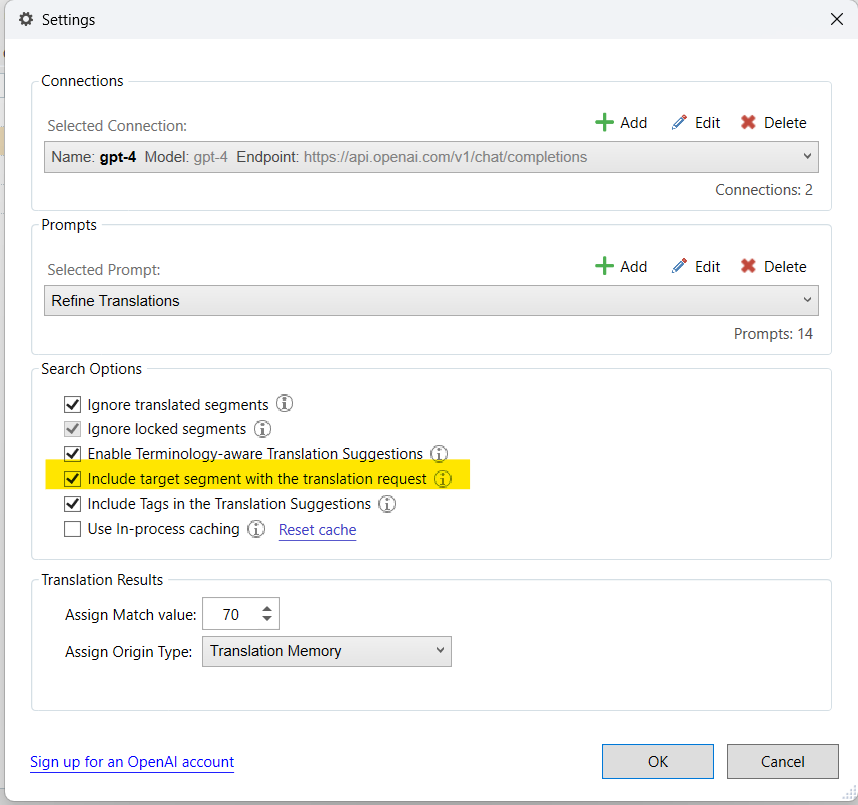Click the green plus Add icon under Connections
This screenshot has height=805, width=858.
tap(604, 122)
